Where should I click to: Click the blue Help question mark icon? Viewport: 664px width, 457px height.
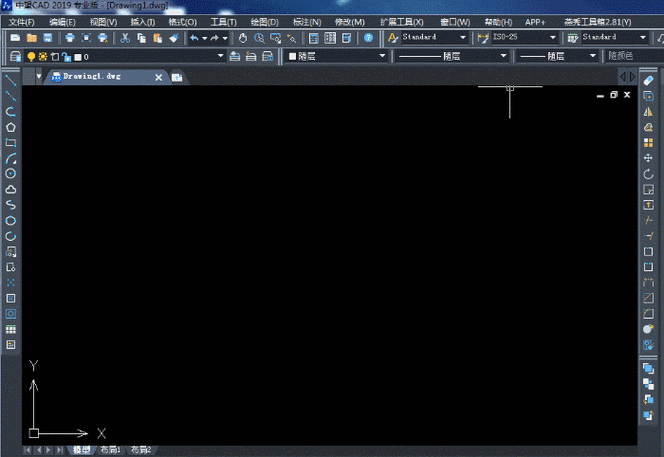pyautogui.click(x=368, y=38)
